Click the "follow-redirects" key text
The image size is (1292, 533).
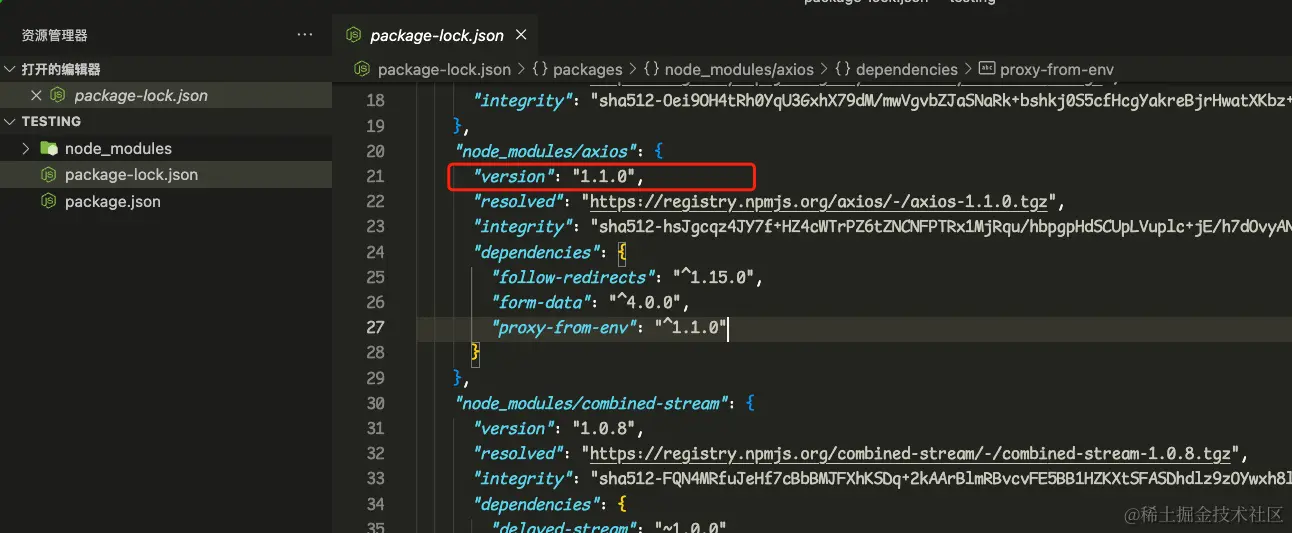[x=578, y=277]
